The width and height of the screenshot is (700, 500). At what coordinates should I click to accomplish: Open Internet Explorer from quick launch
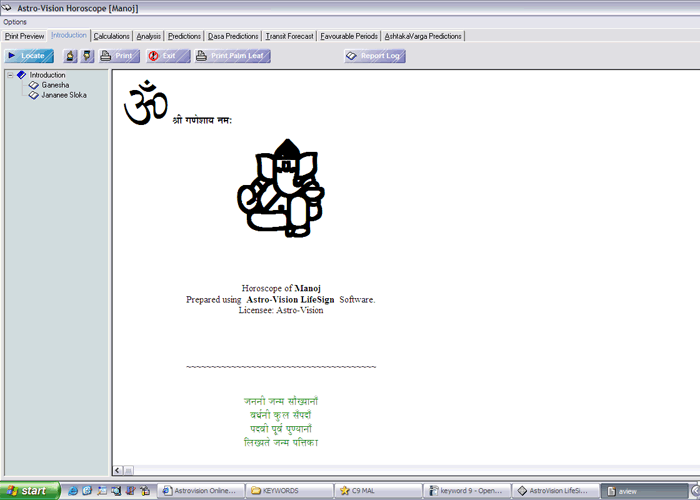coord(72,491)
